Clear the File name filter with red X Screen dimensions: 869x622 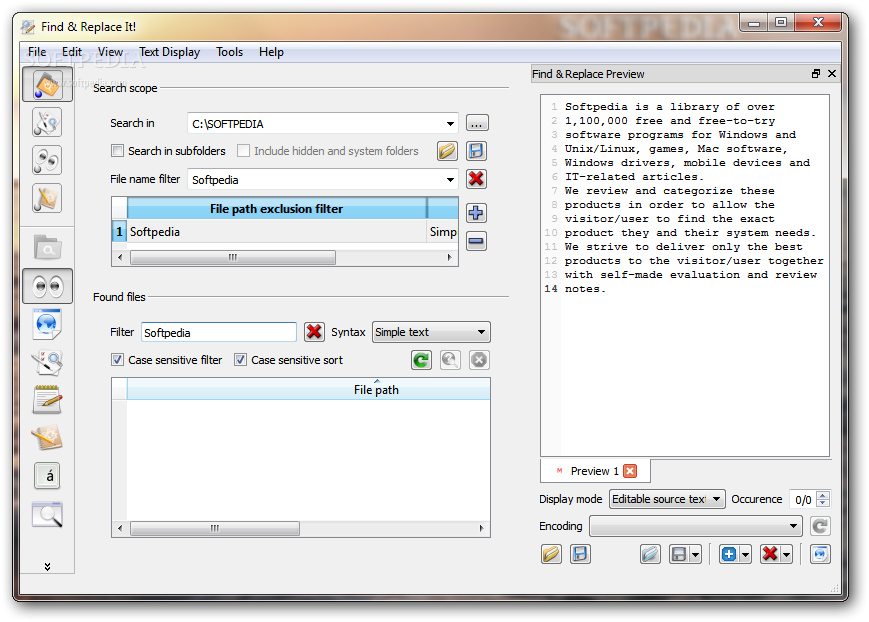[x=476, y=179]
